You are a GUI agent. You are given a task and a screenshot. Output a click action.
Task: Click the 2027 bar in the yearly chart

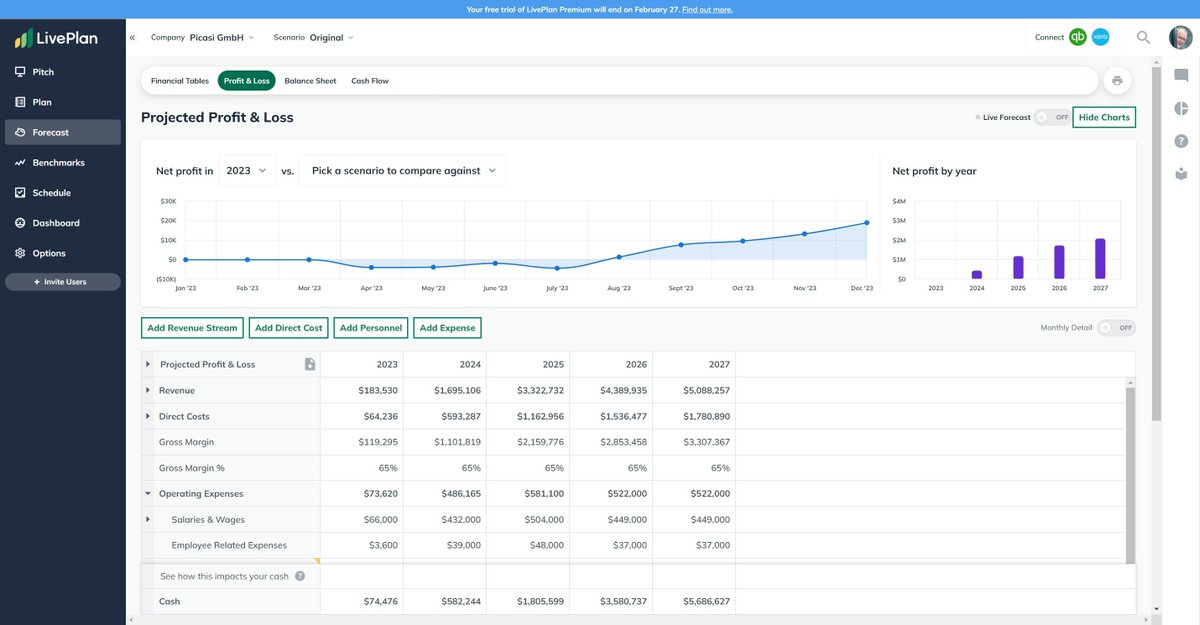coord(1100,259)
